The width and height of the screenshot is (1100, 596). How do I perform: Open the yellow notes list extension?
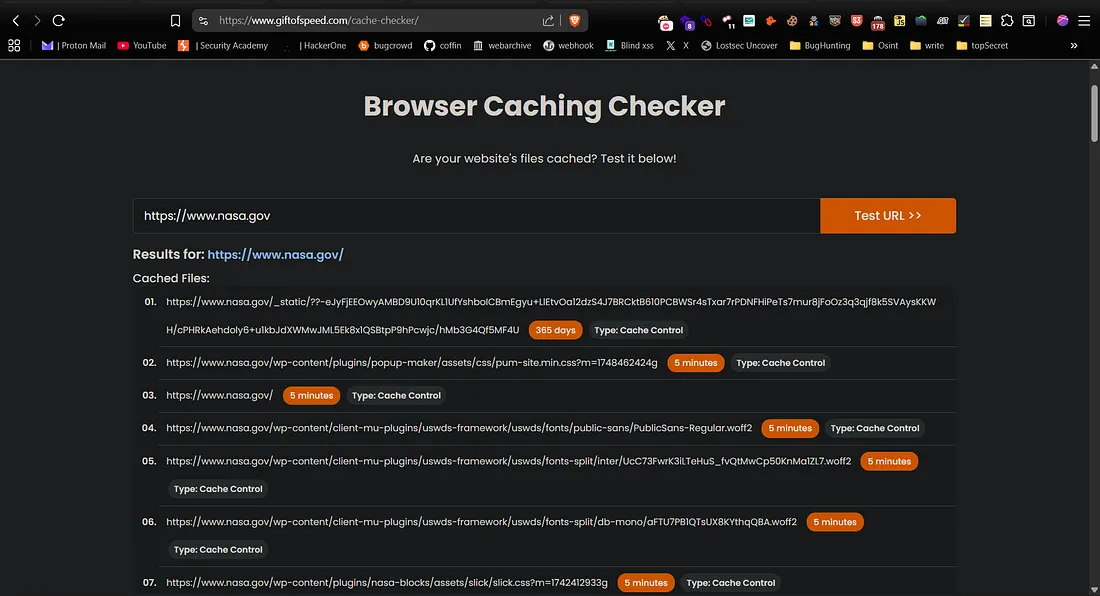pyautogui.click(x=986, y=21)
